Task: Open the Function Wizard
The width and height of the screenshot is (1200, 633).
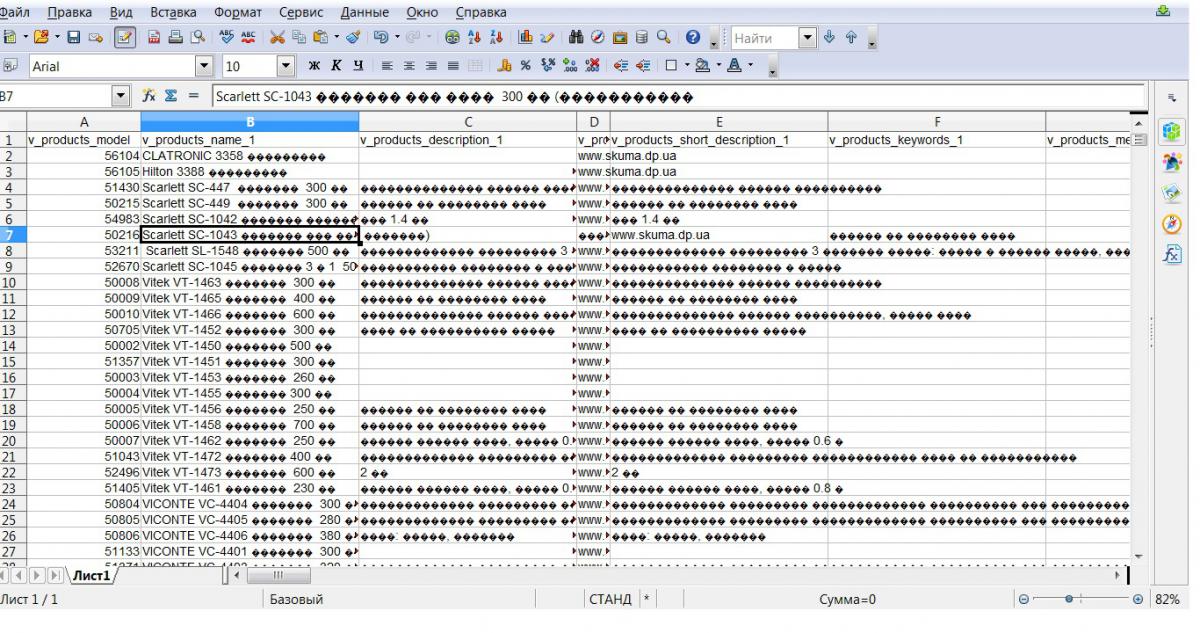Action: 148,97
